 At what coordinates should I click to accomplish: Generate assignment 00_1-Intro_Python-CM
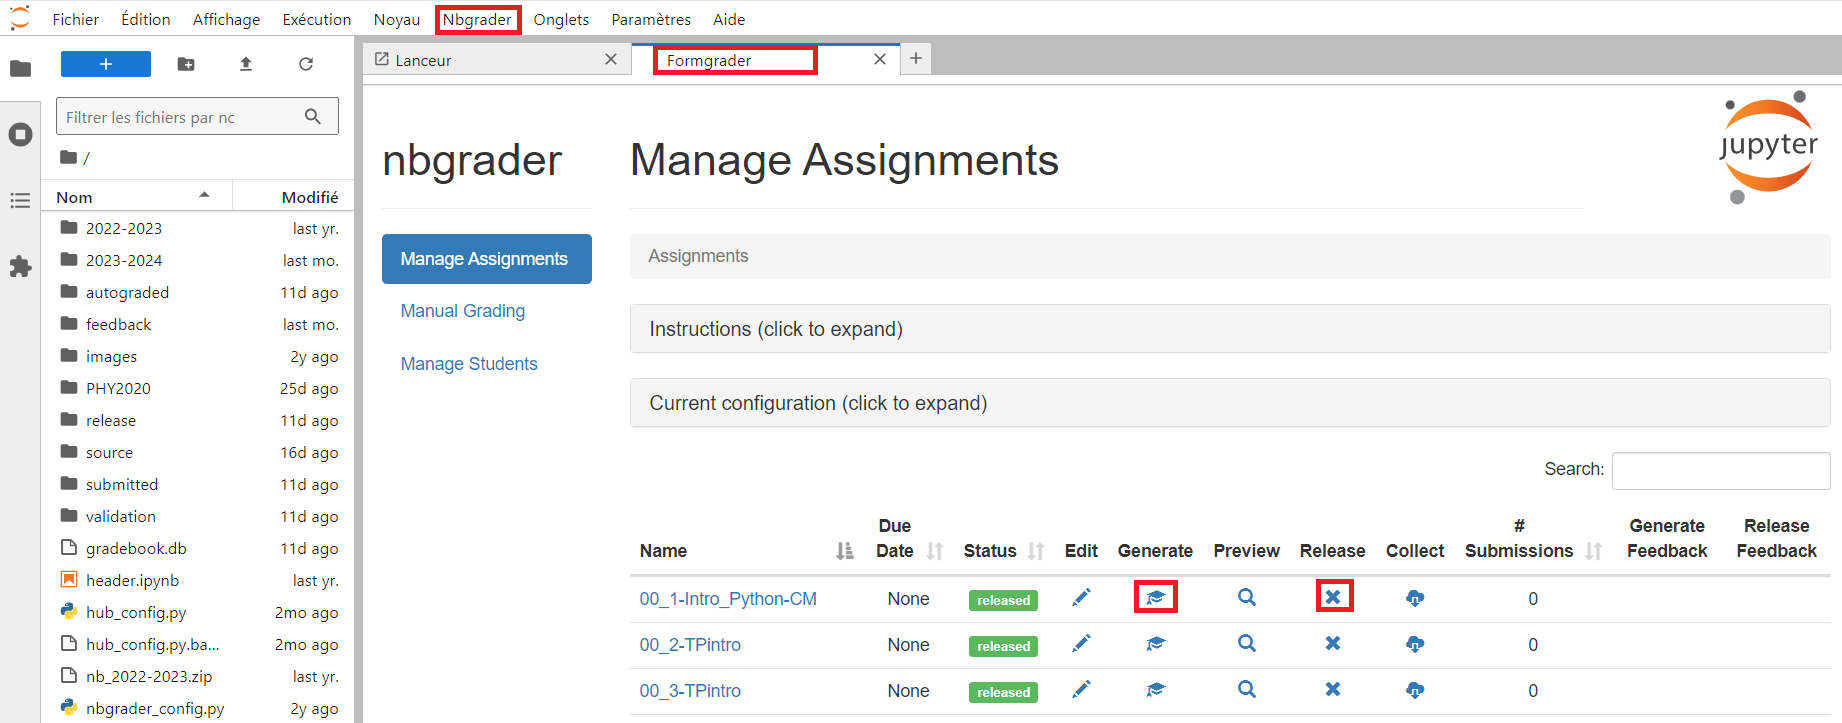point(1156,598)
